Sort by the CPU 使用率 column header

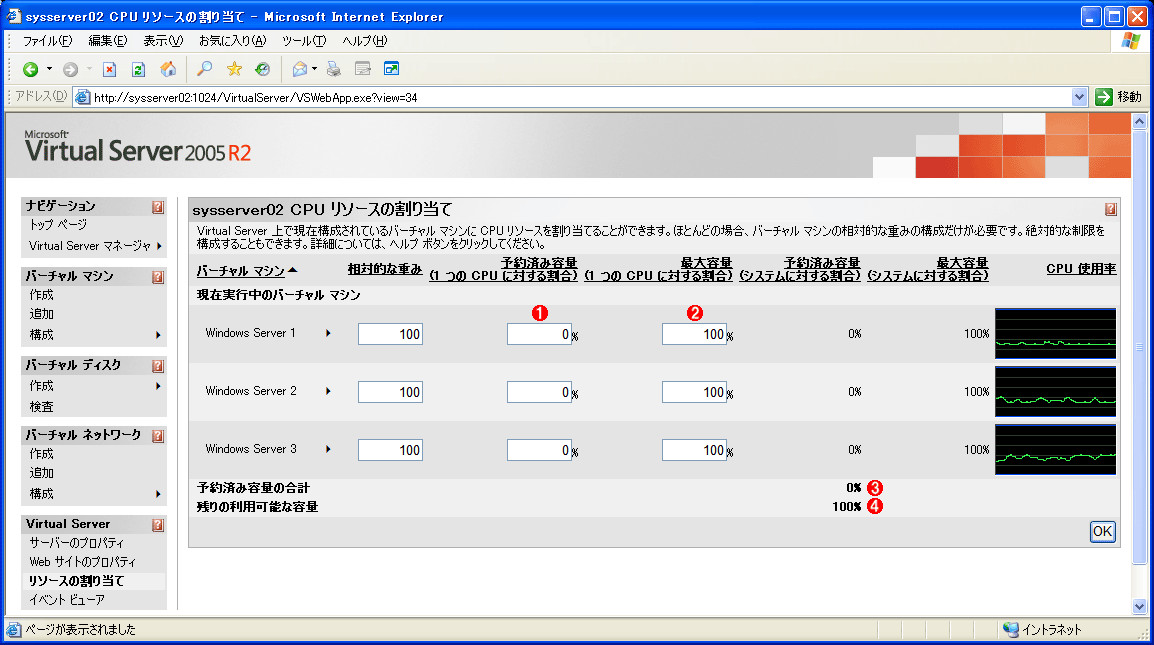tap(1081, 269)
